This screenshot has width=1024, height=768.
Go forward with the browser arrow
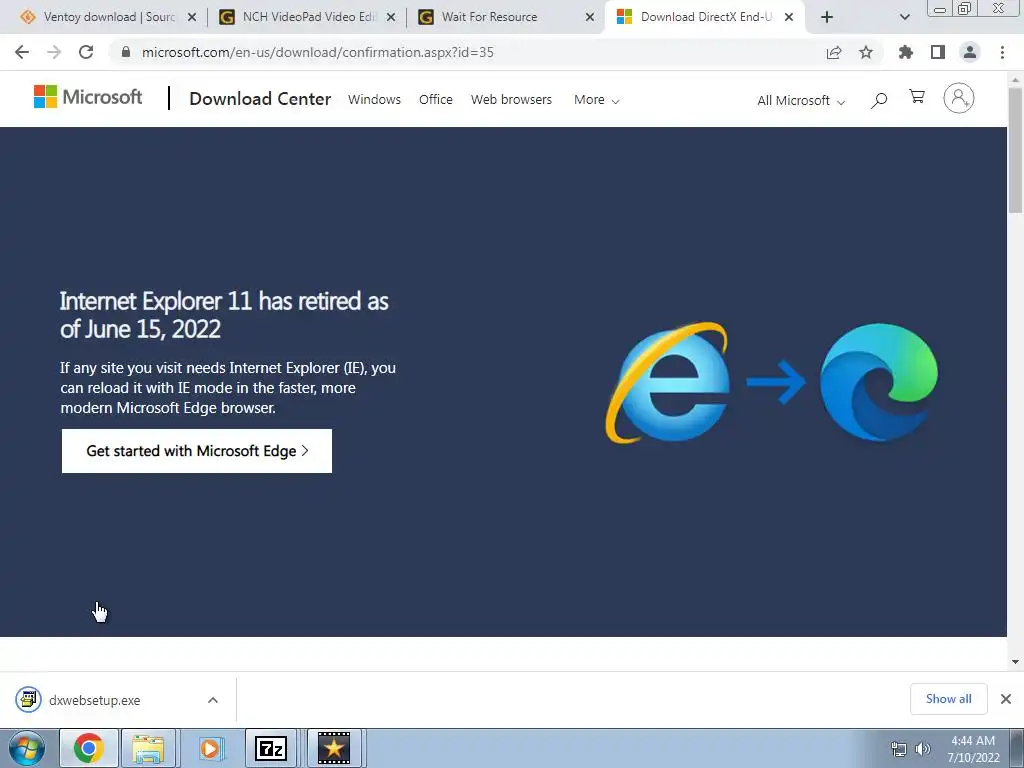coord(54,52)
